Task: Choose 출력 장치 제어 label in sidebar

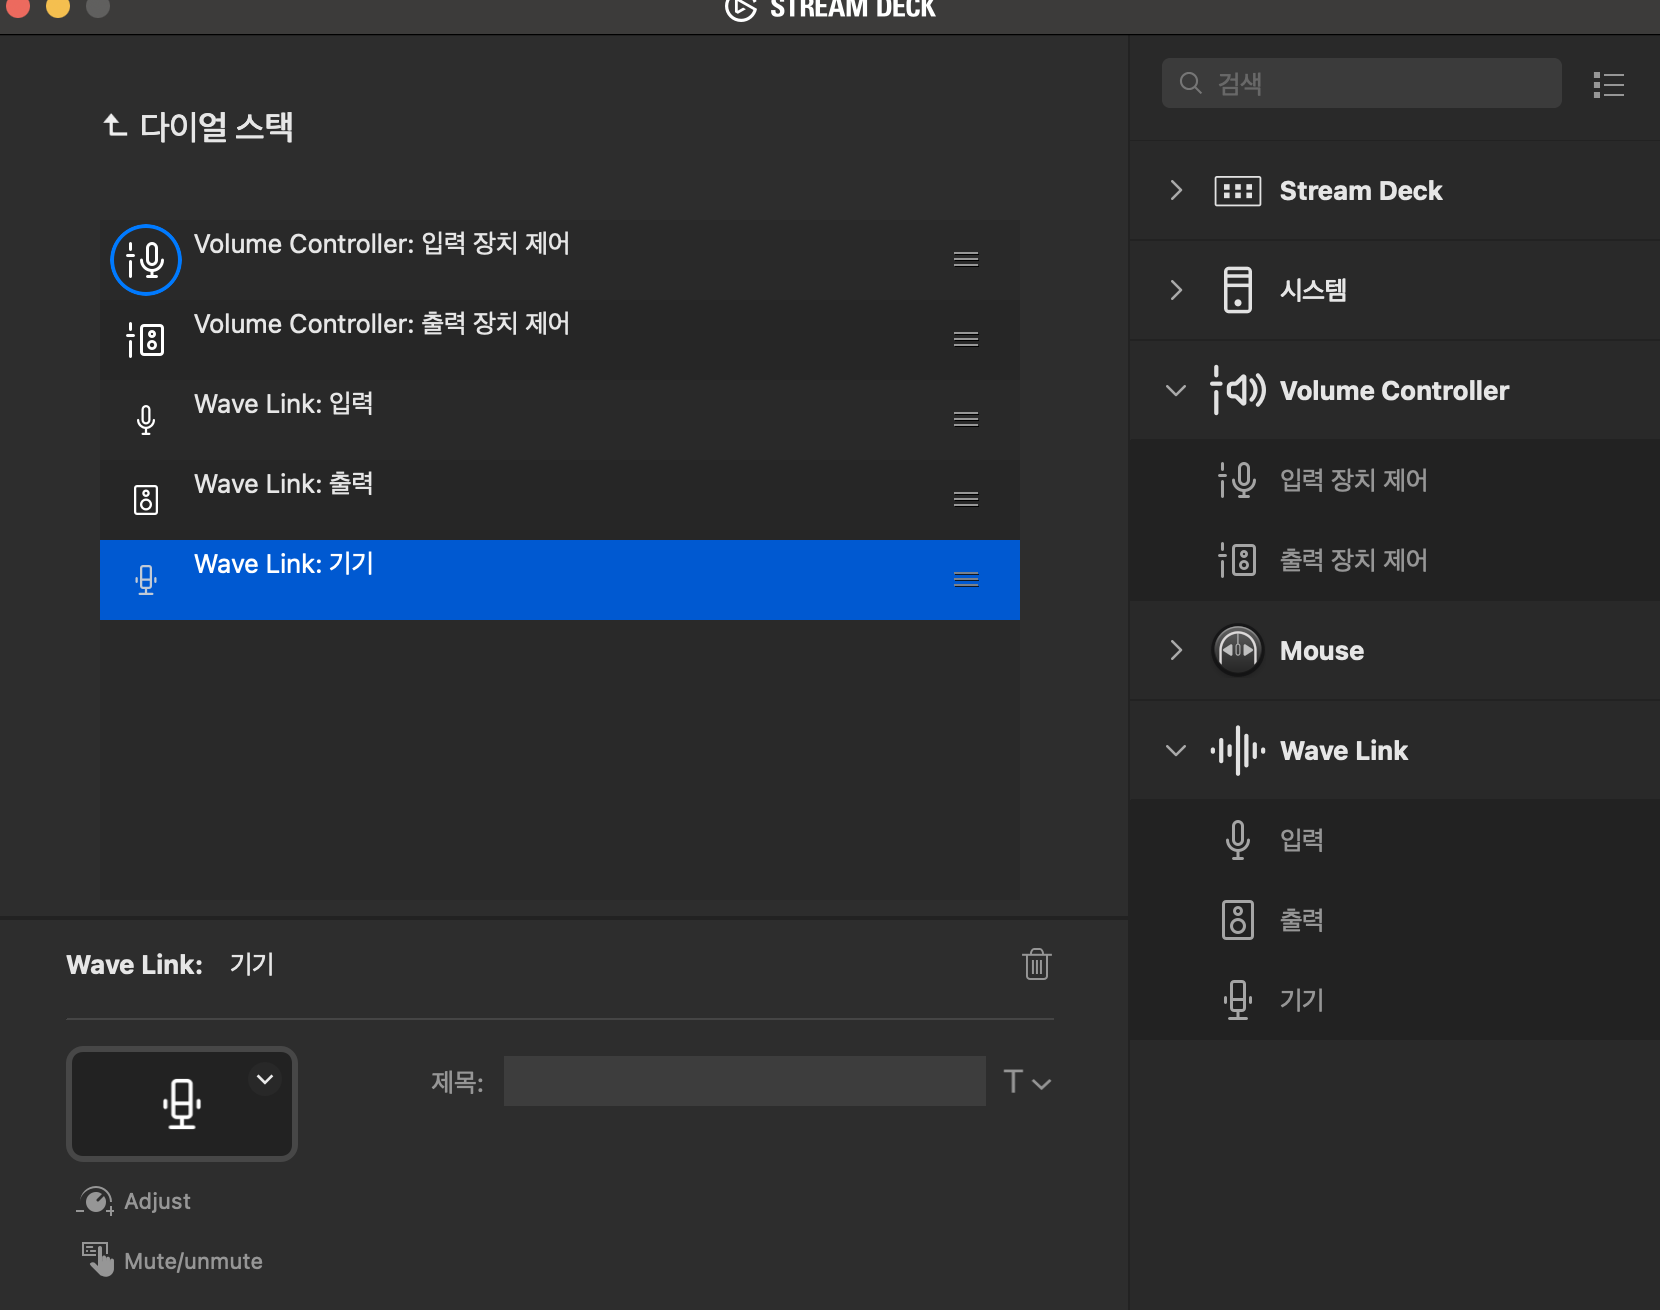Action: coord(1354,560)
